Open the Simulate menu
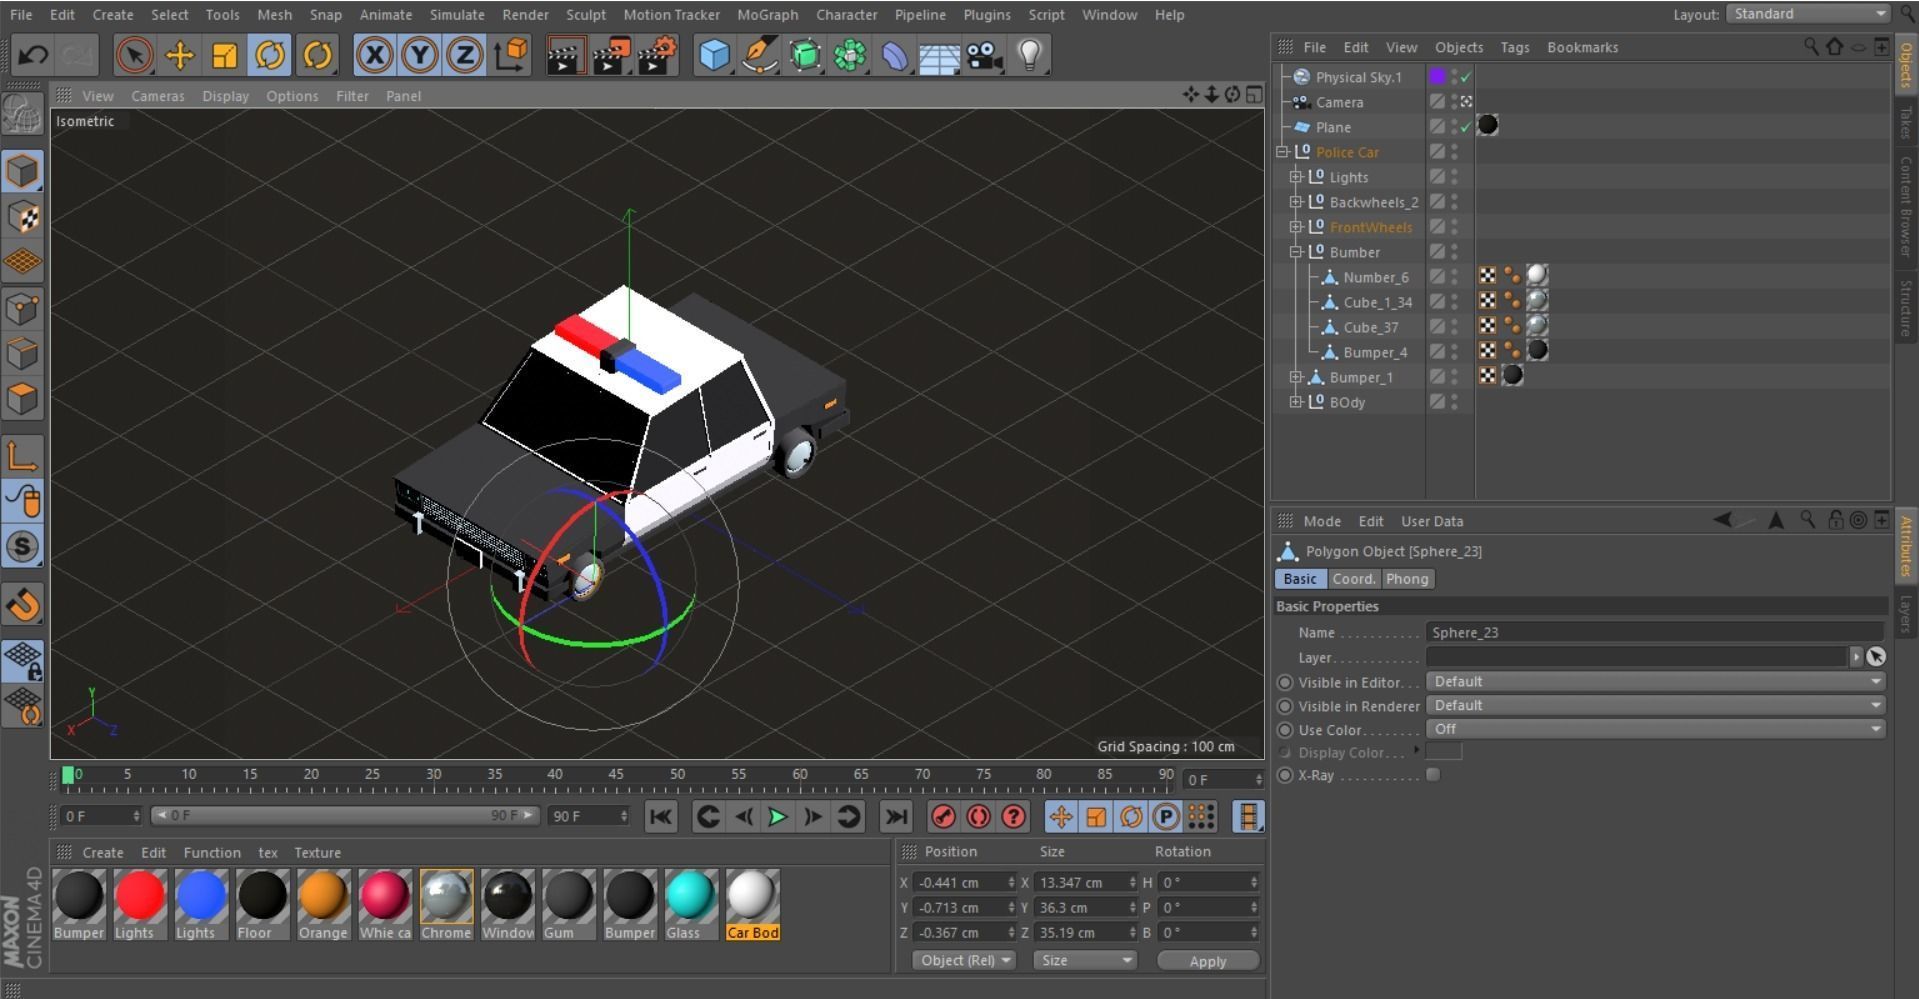Screen dimensions: 1919x999 457,15
